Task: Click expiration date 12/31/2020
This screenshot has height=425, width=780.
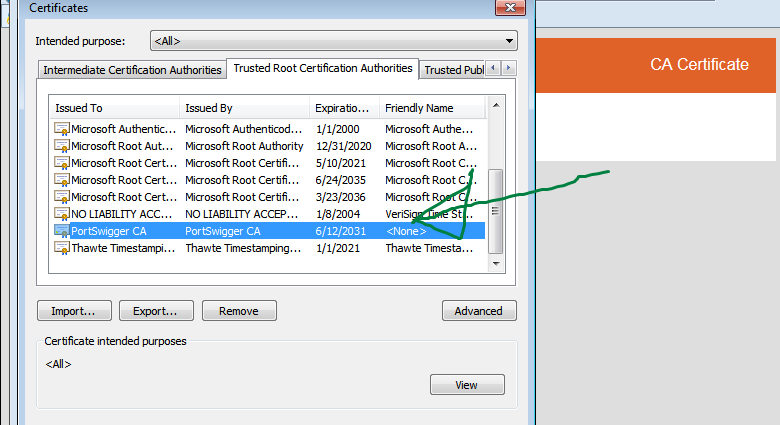Action: click(343, 146)
